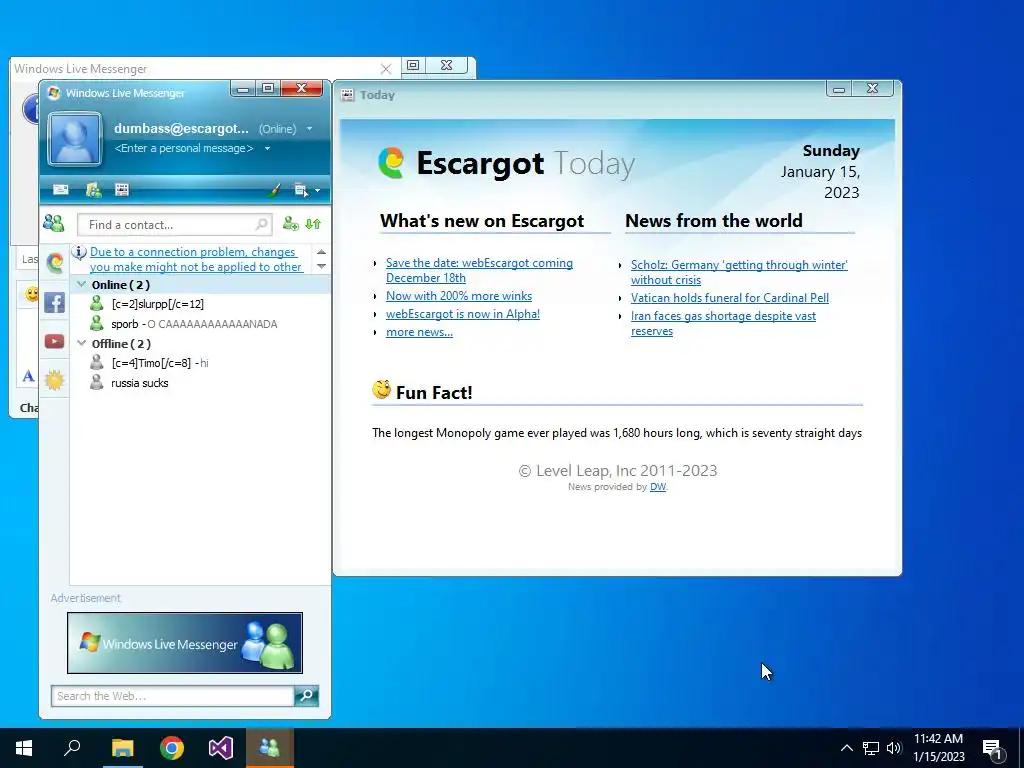
Task: Click the font 'A' icon in background window
Action: [28, 376]
